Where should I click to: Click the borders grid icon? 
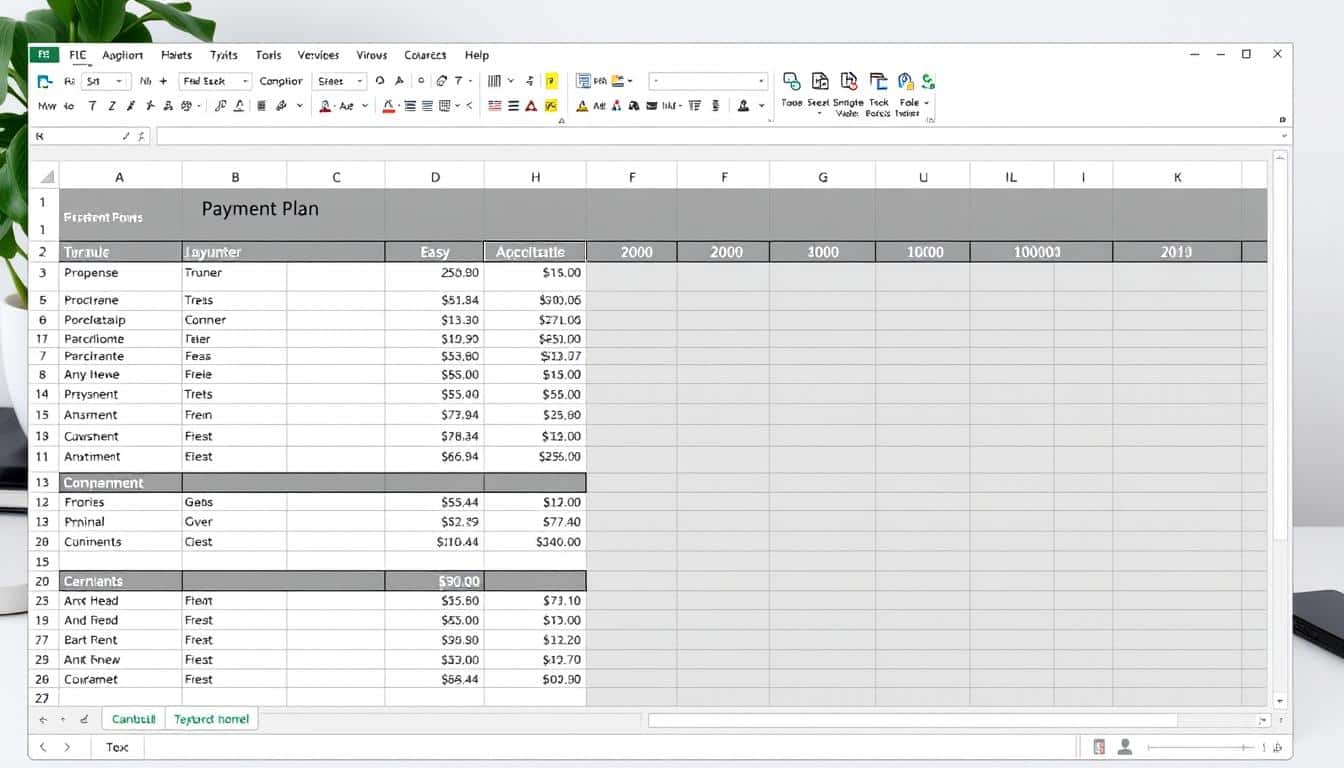coord(443,105)
